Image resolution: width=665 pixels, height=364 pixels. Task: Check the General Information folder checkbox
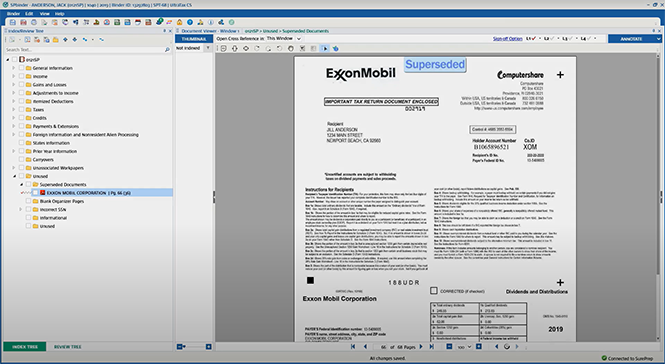(21, 68)
